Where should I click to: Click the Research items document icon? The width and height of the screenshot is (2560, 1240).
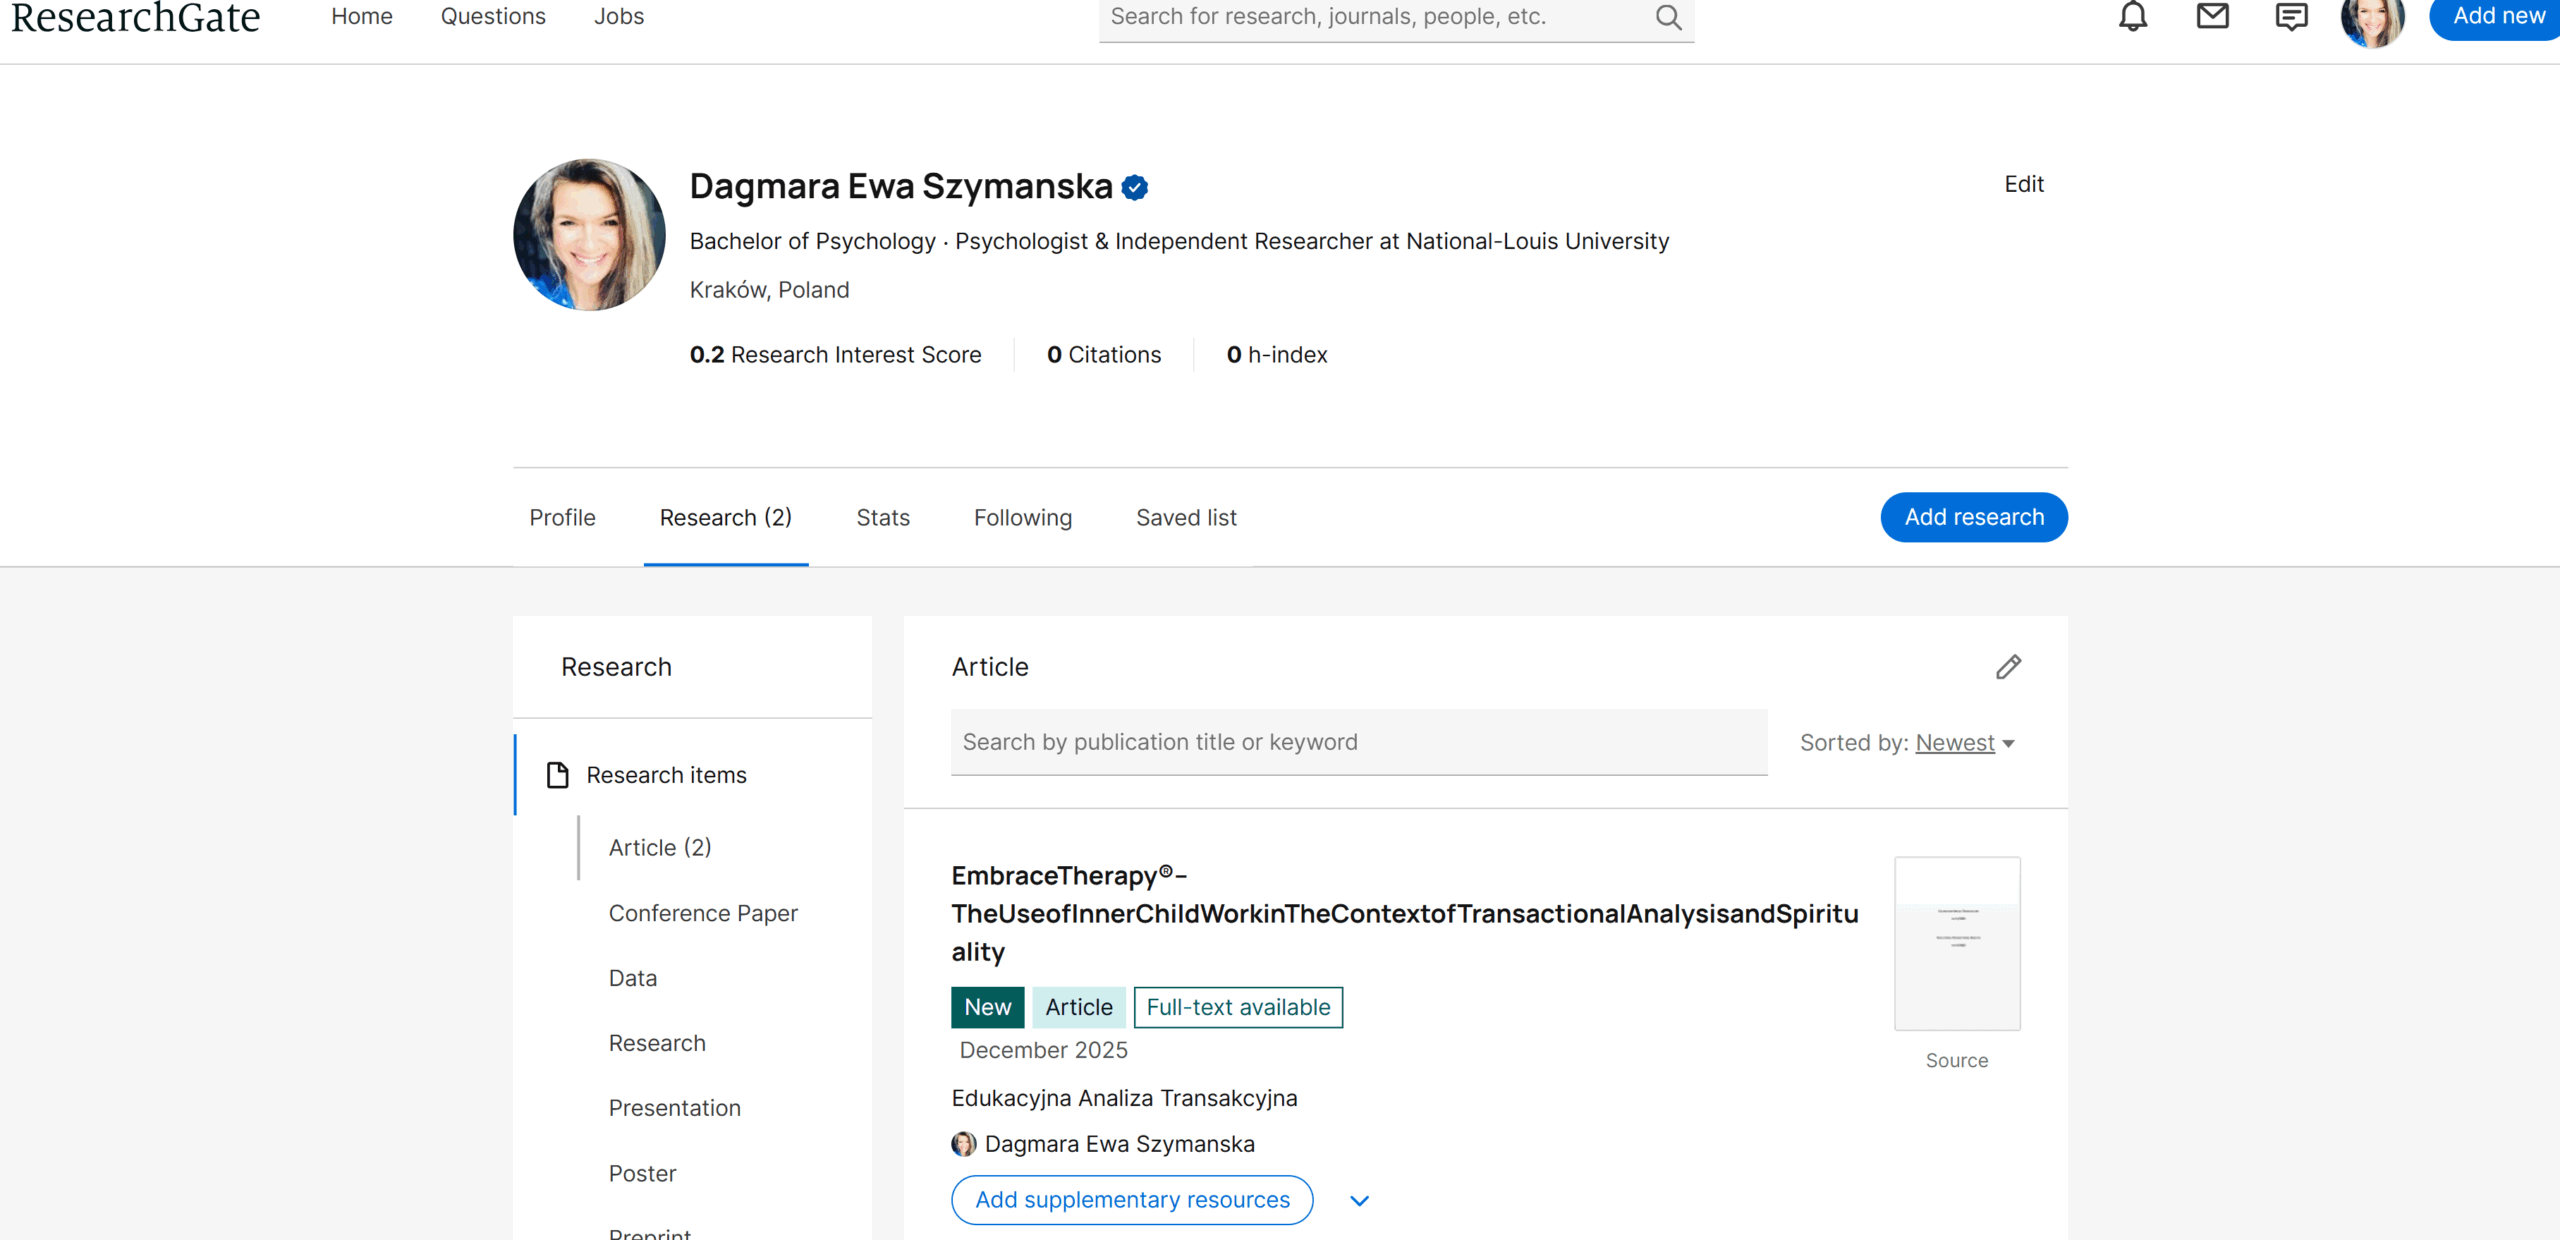pos(558,775)
